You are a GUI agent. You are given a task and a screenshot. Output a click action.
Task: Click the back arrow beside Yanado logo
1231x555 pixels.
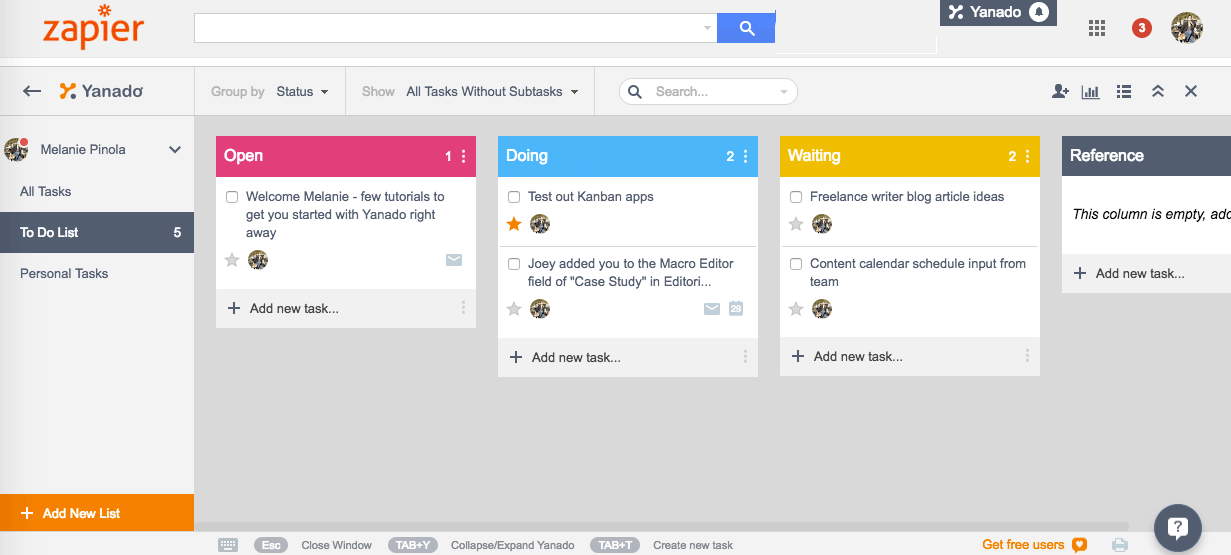click(x=32, y=91)
